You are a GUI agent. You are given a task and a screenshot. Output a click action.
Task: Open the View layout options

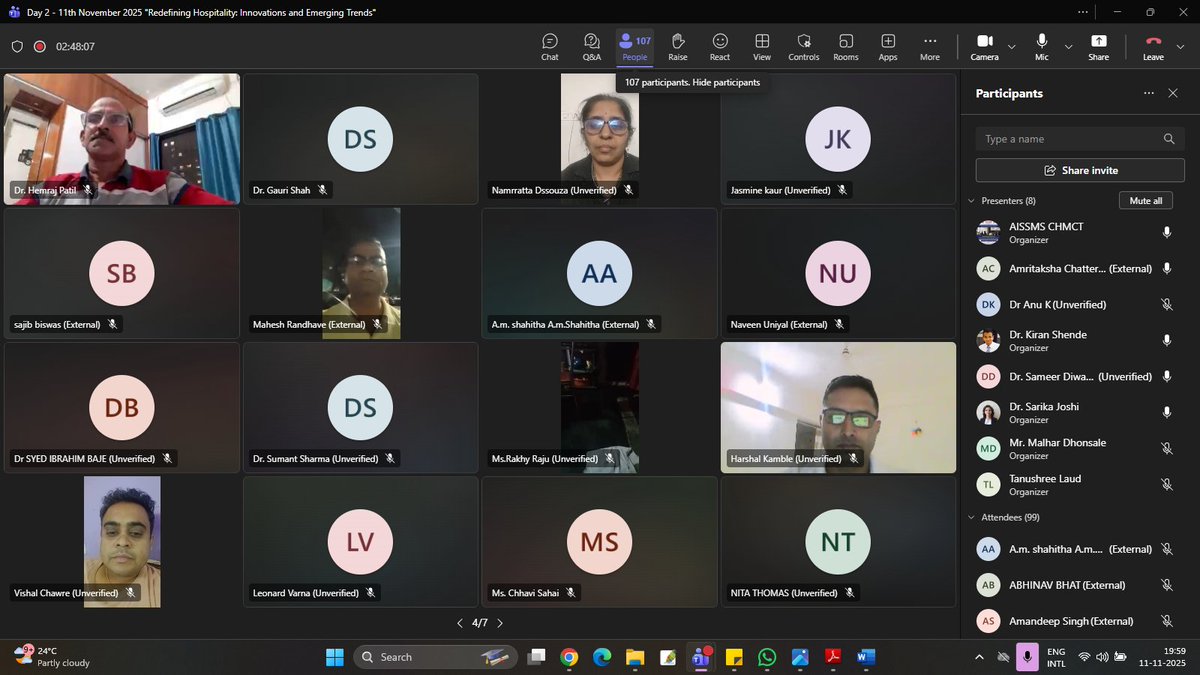[762, 47]
